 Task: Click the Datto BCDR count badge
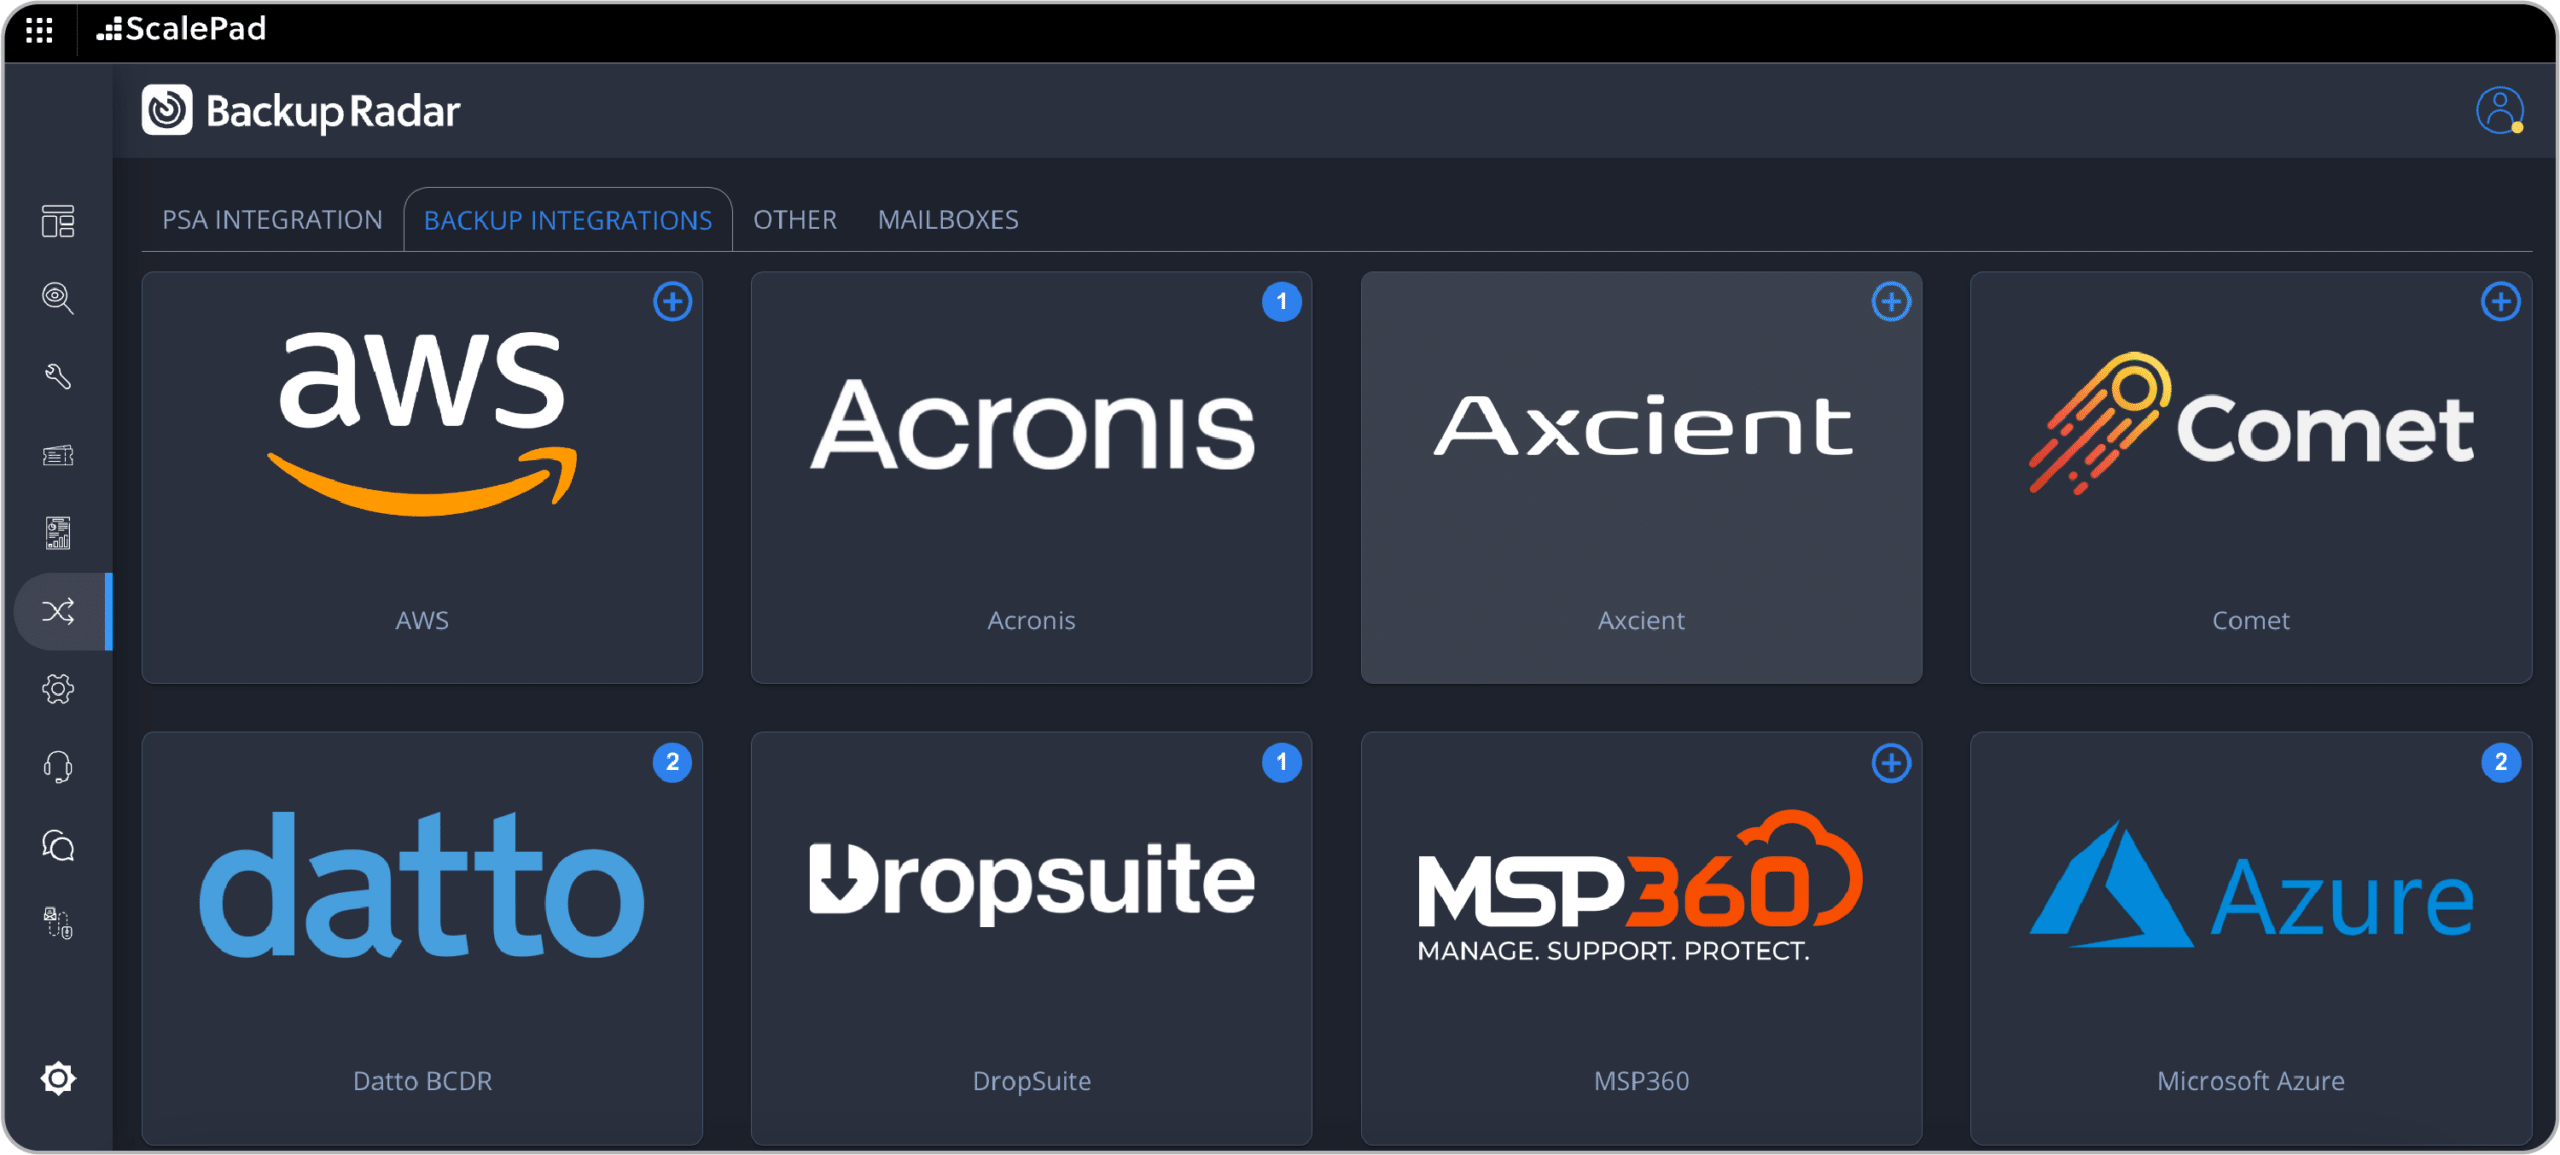click(672, 763)
